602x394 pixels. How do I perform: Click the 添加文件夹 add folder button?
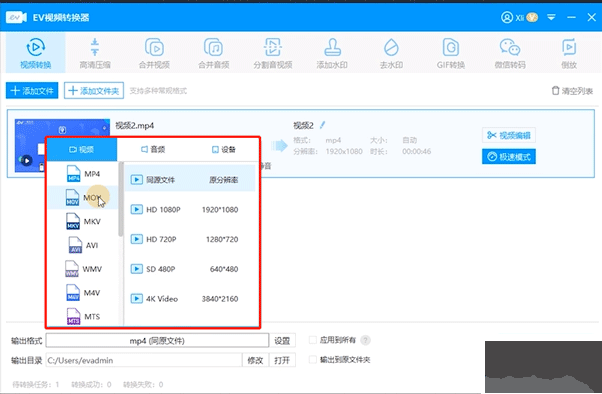[x=94, y=91]
